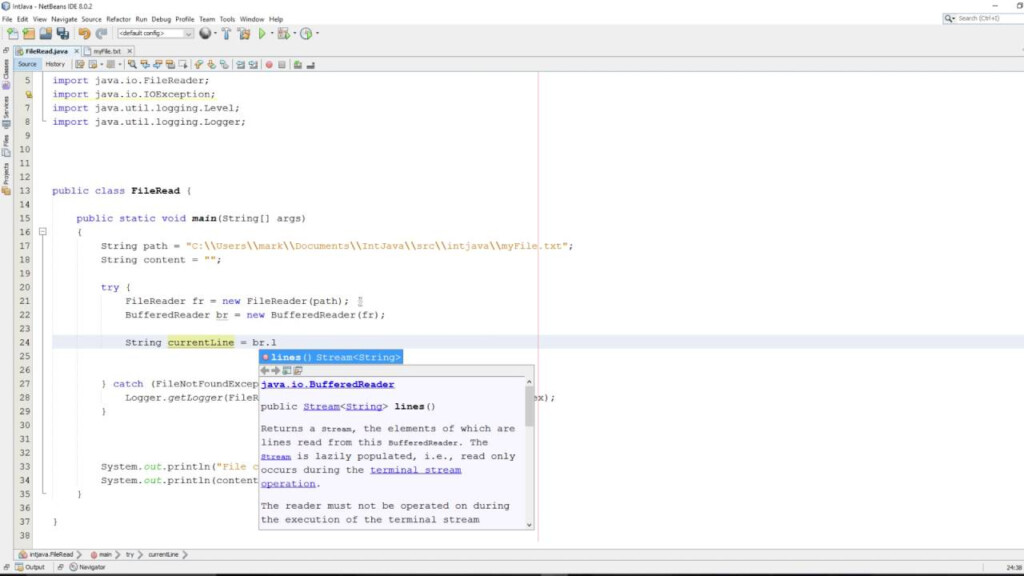The width and height of the screenshot is (1024, 576).
Task: Open Javadoc in external browser icon
Action: [287, 370]
